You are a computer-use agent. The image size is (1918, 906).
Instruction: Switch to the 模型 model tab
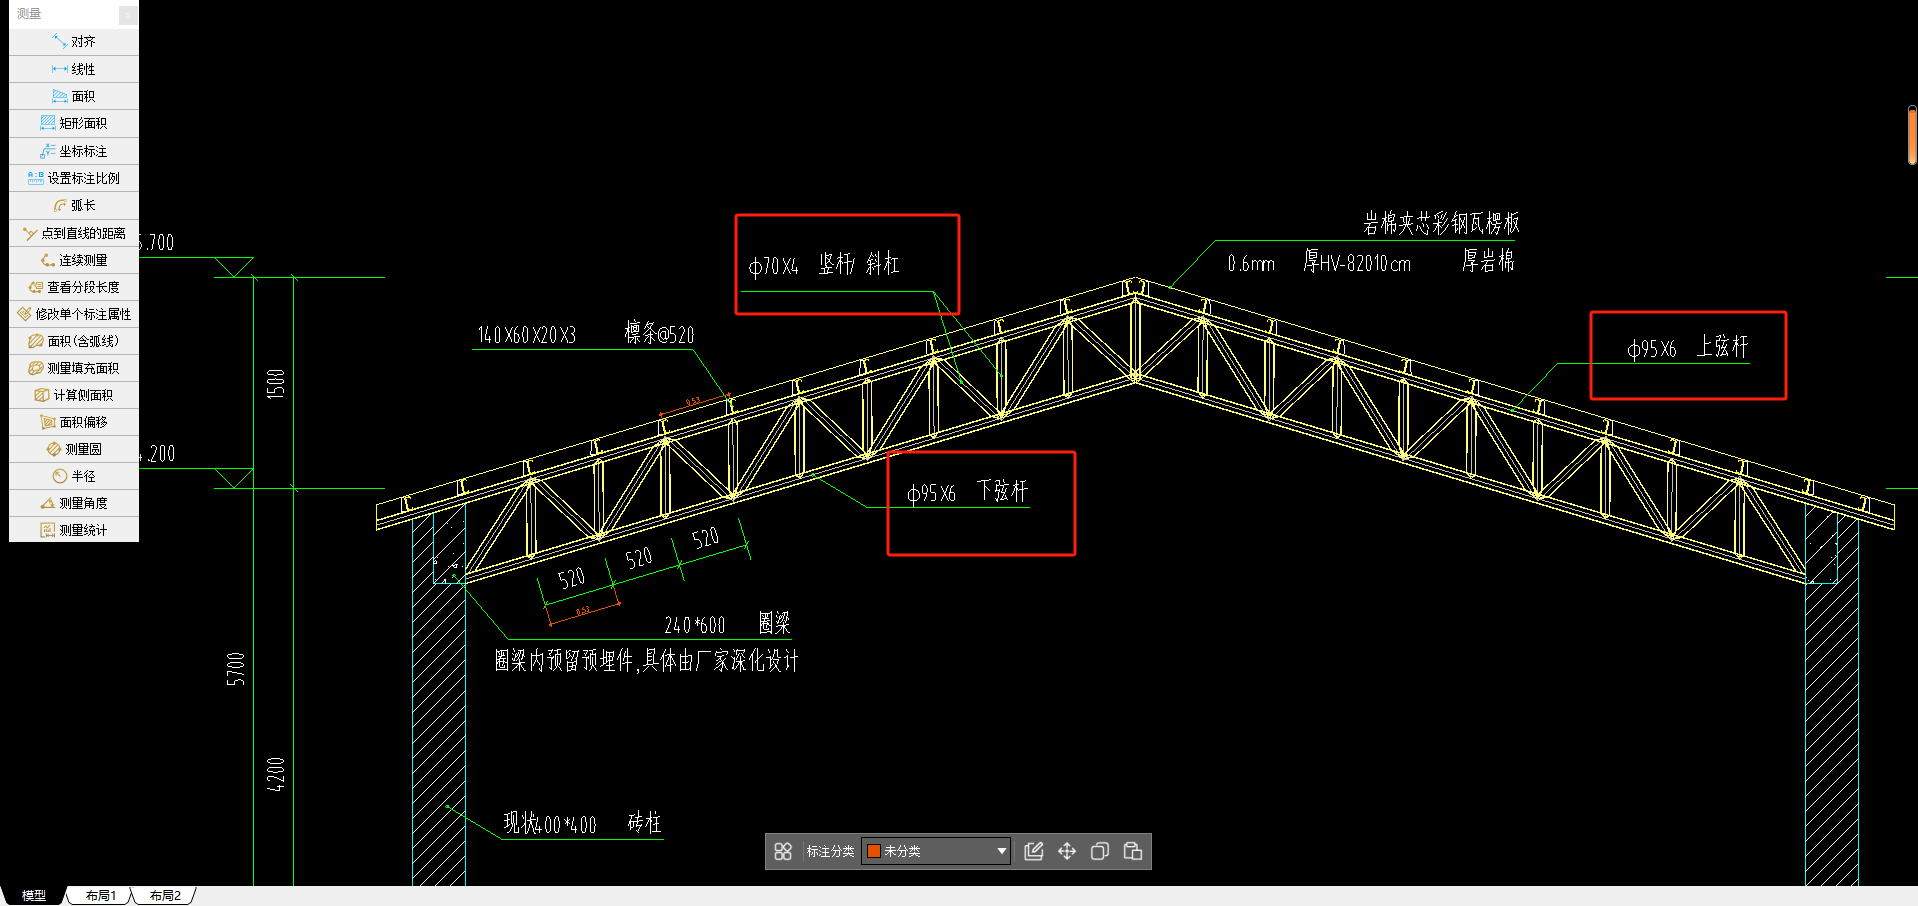[34, 896]
